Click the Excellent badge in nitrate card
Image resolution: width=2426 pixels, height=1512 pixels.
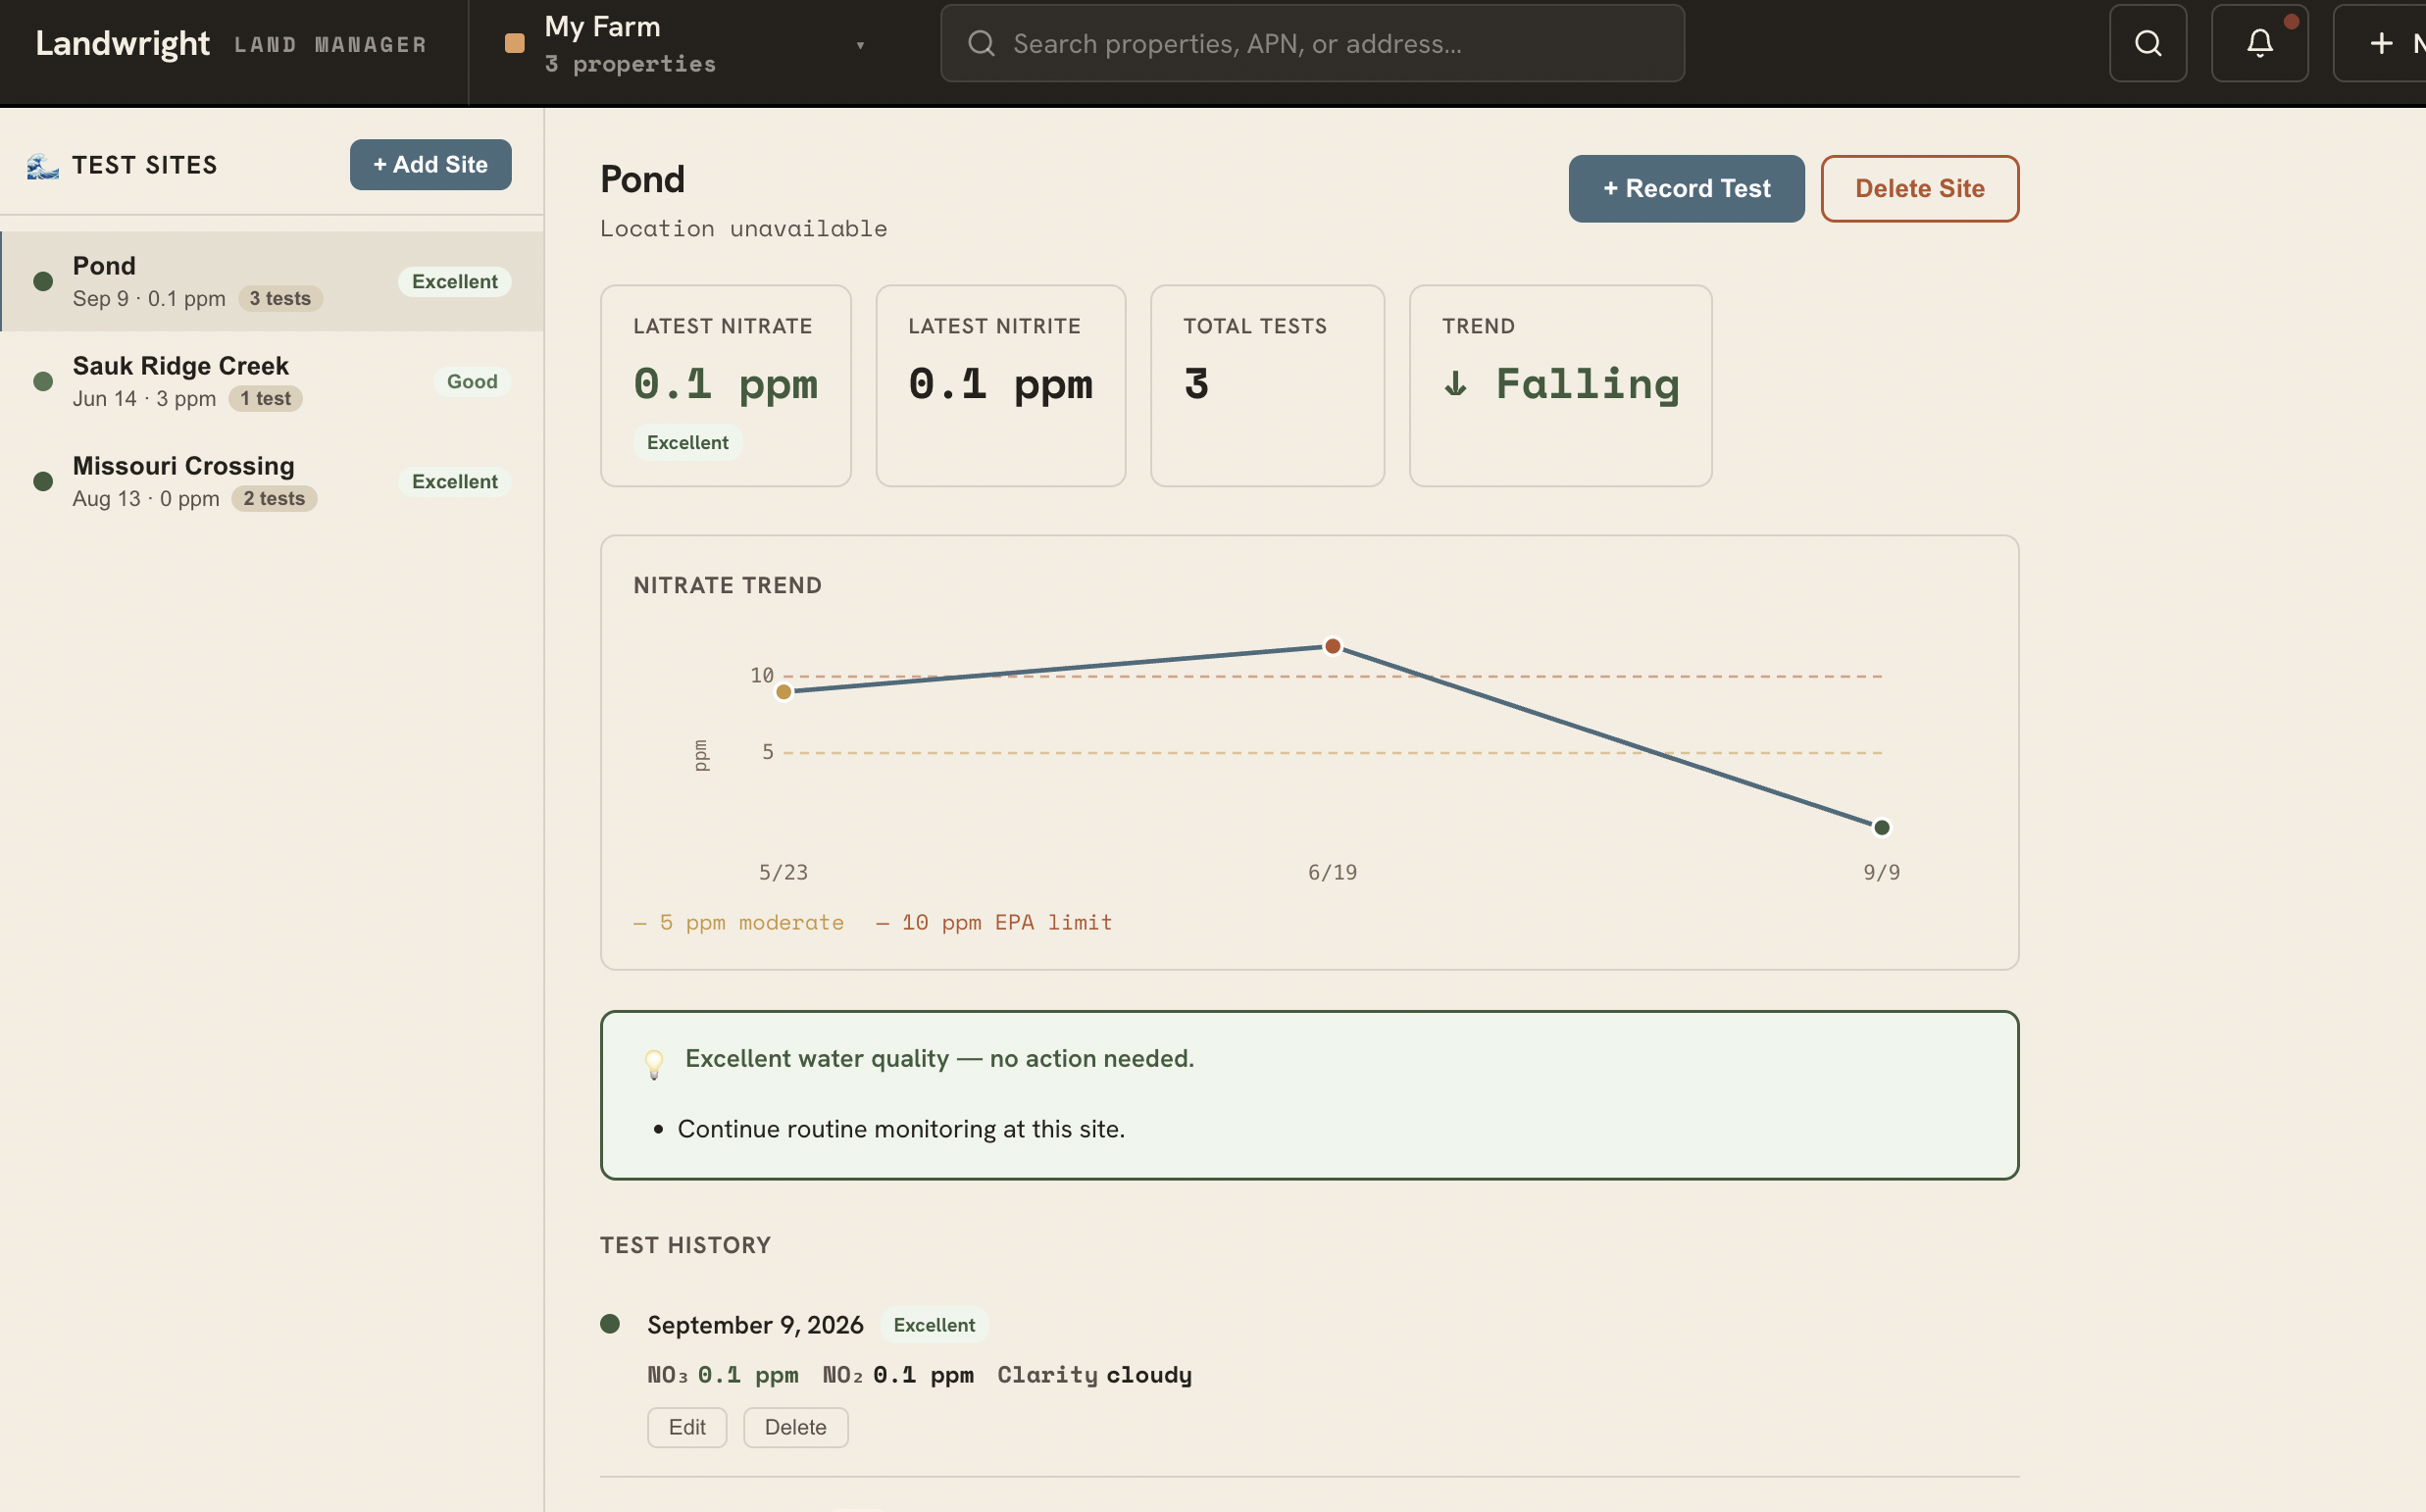(x=688, y=443)
